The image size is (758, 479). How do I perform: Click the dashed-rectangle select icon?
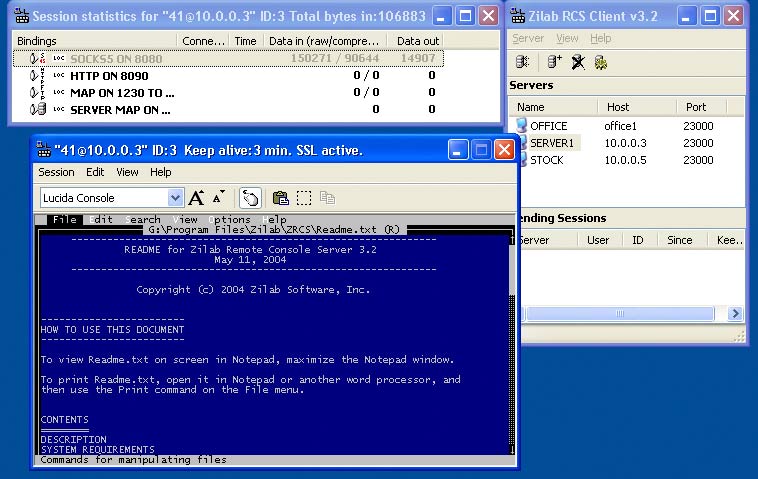click(x=304, y=198)
